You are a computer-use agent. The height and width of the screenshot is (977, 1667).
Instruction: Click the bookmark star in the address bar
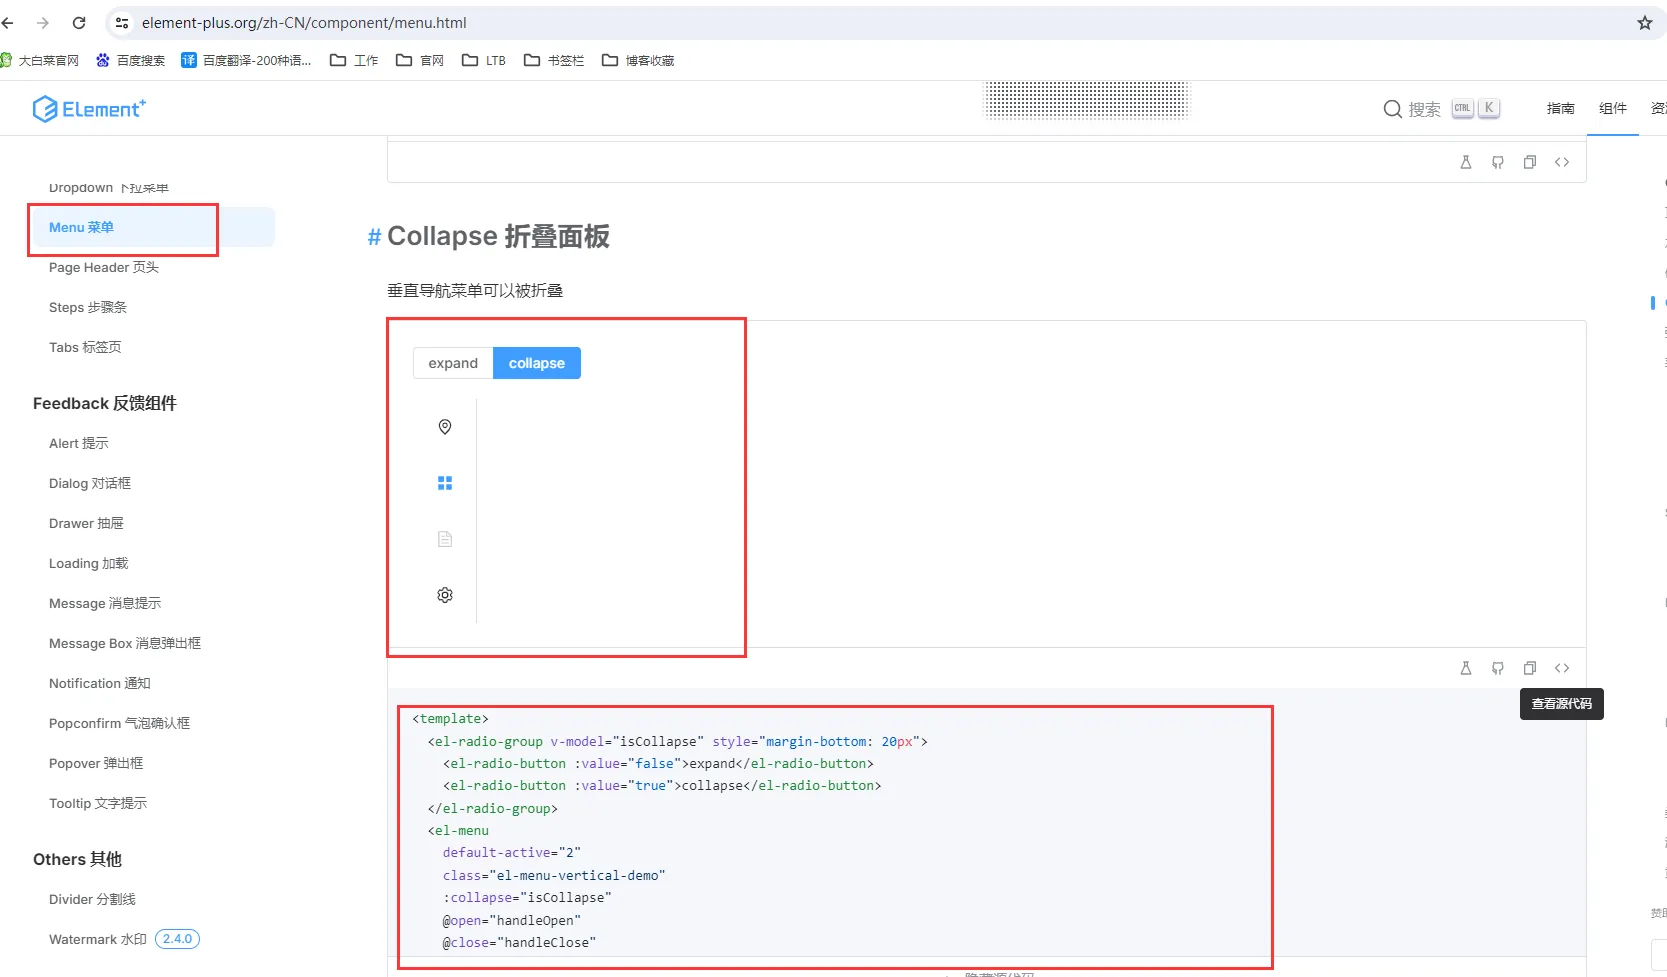[x=1643, y=22]
